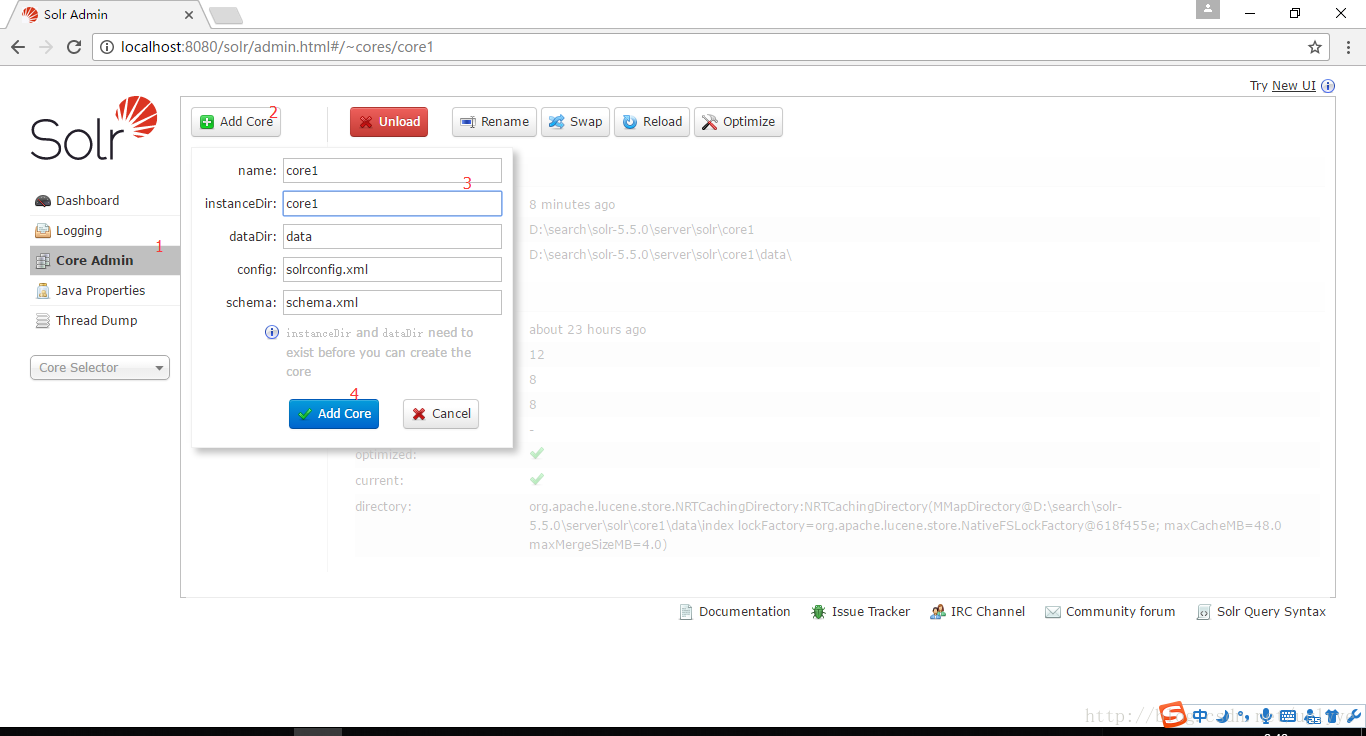Screen dimensions: 1366x736
Task: Click the site info icon in address bar
Action: coord(108,47)
